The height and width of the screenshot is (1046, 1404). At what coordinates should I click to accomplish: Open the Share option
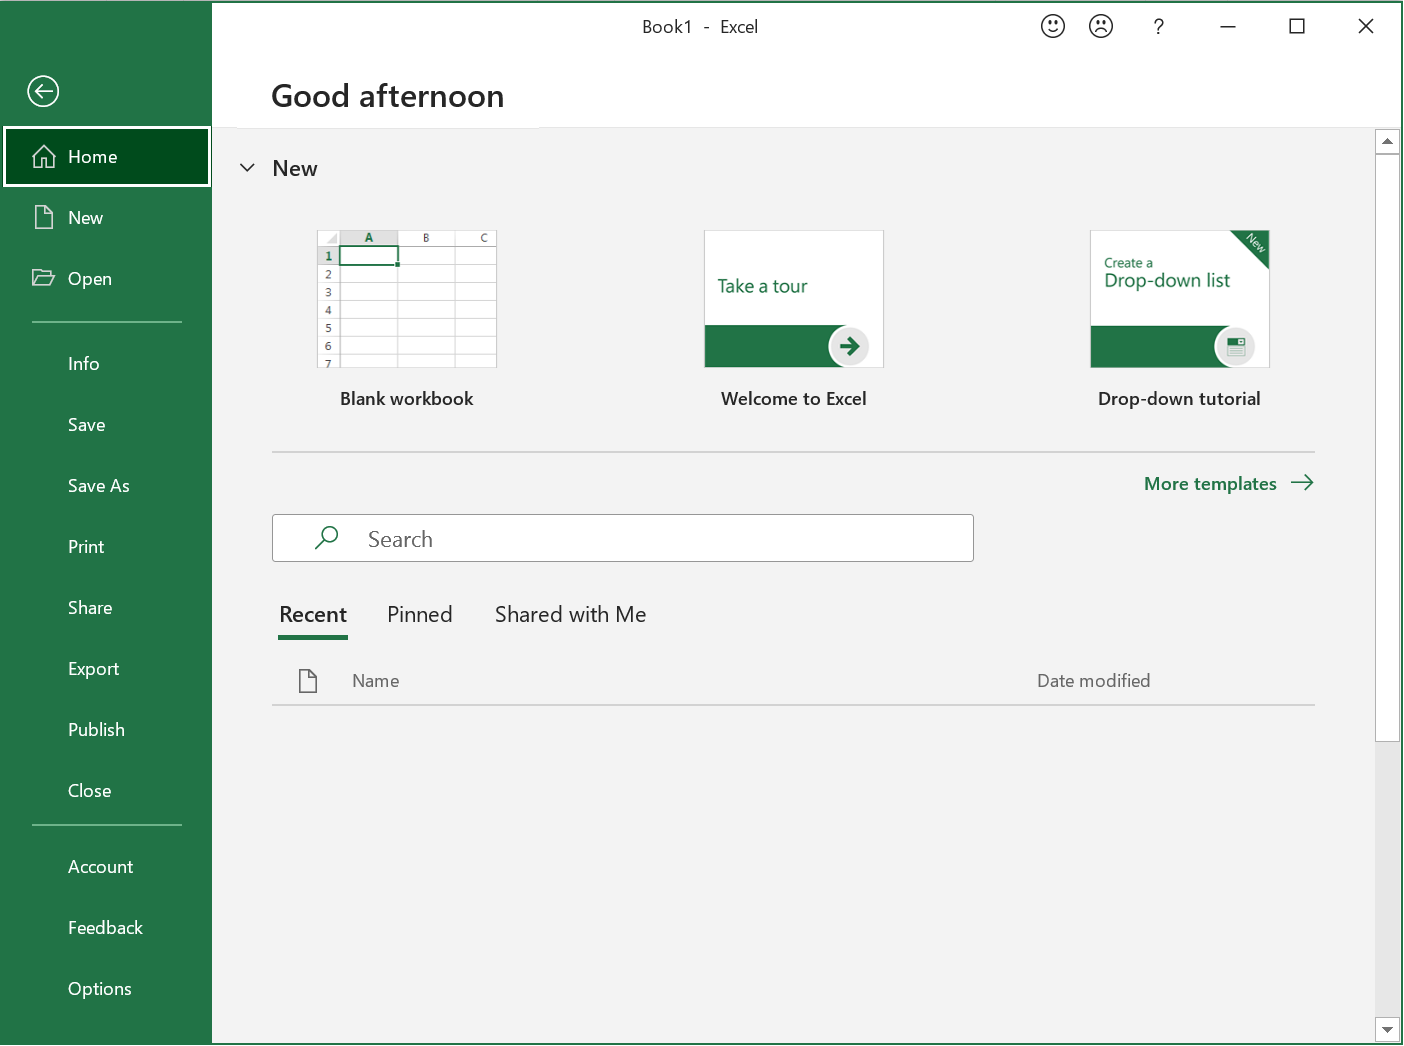click(107, 608)
